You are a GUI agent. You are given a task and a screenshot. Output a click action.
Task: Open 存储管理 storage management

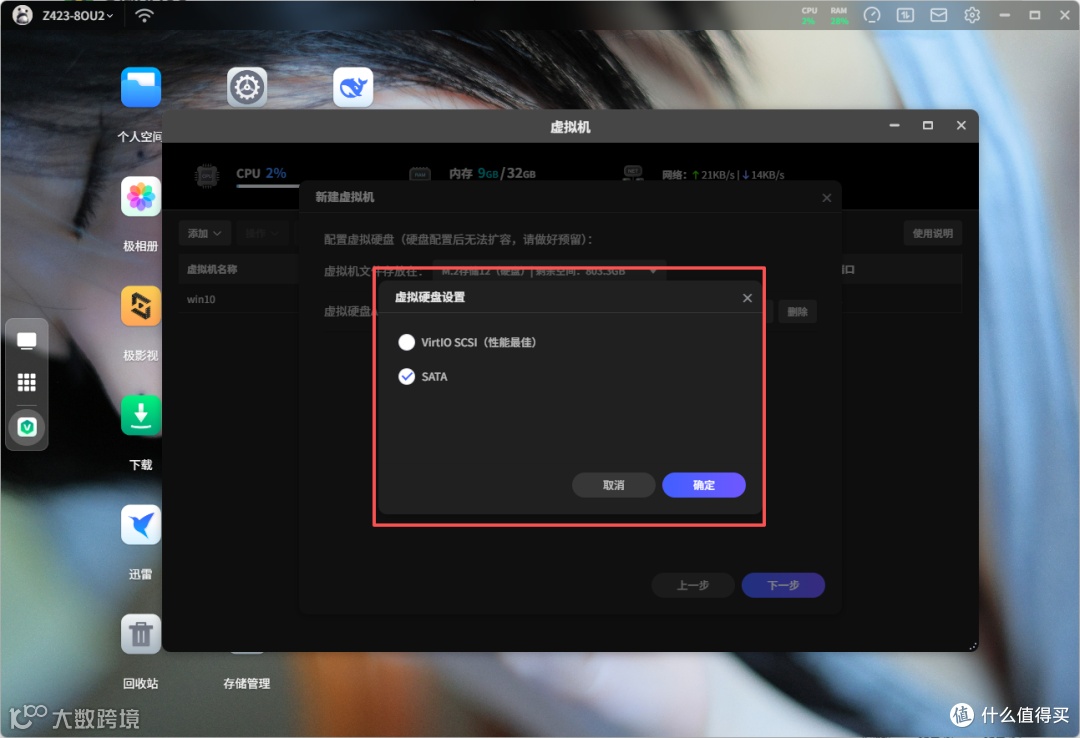(x=246, y=684)
